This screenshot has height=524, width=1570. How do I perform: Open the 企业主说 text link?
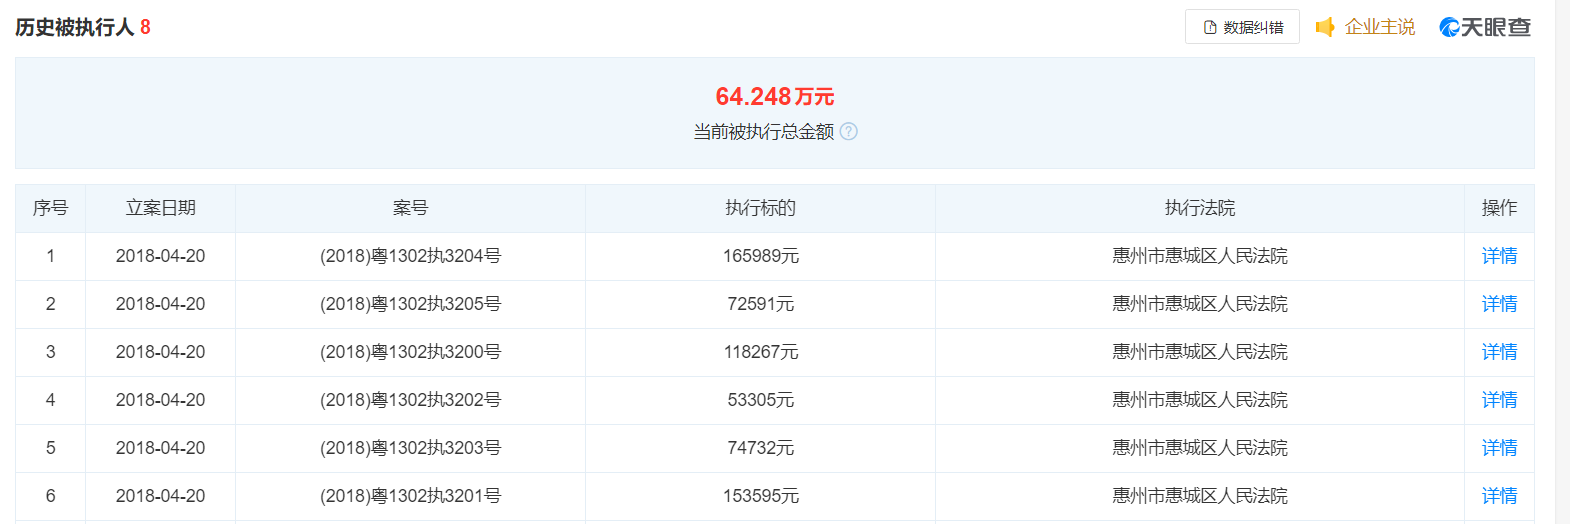[x=1379, y=27]
